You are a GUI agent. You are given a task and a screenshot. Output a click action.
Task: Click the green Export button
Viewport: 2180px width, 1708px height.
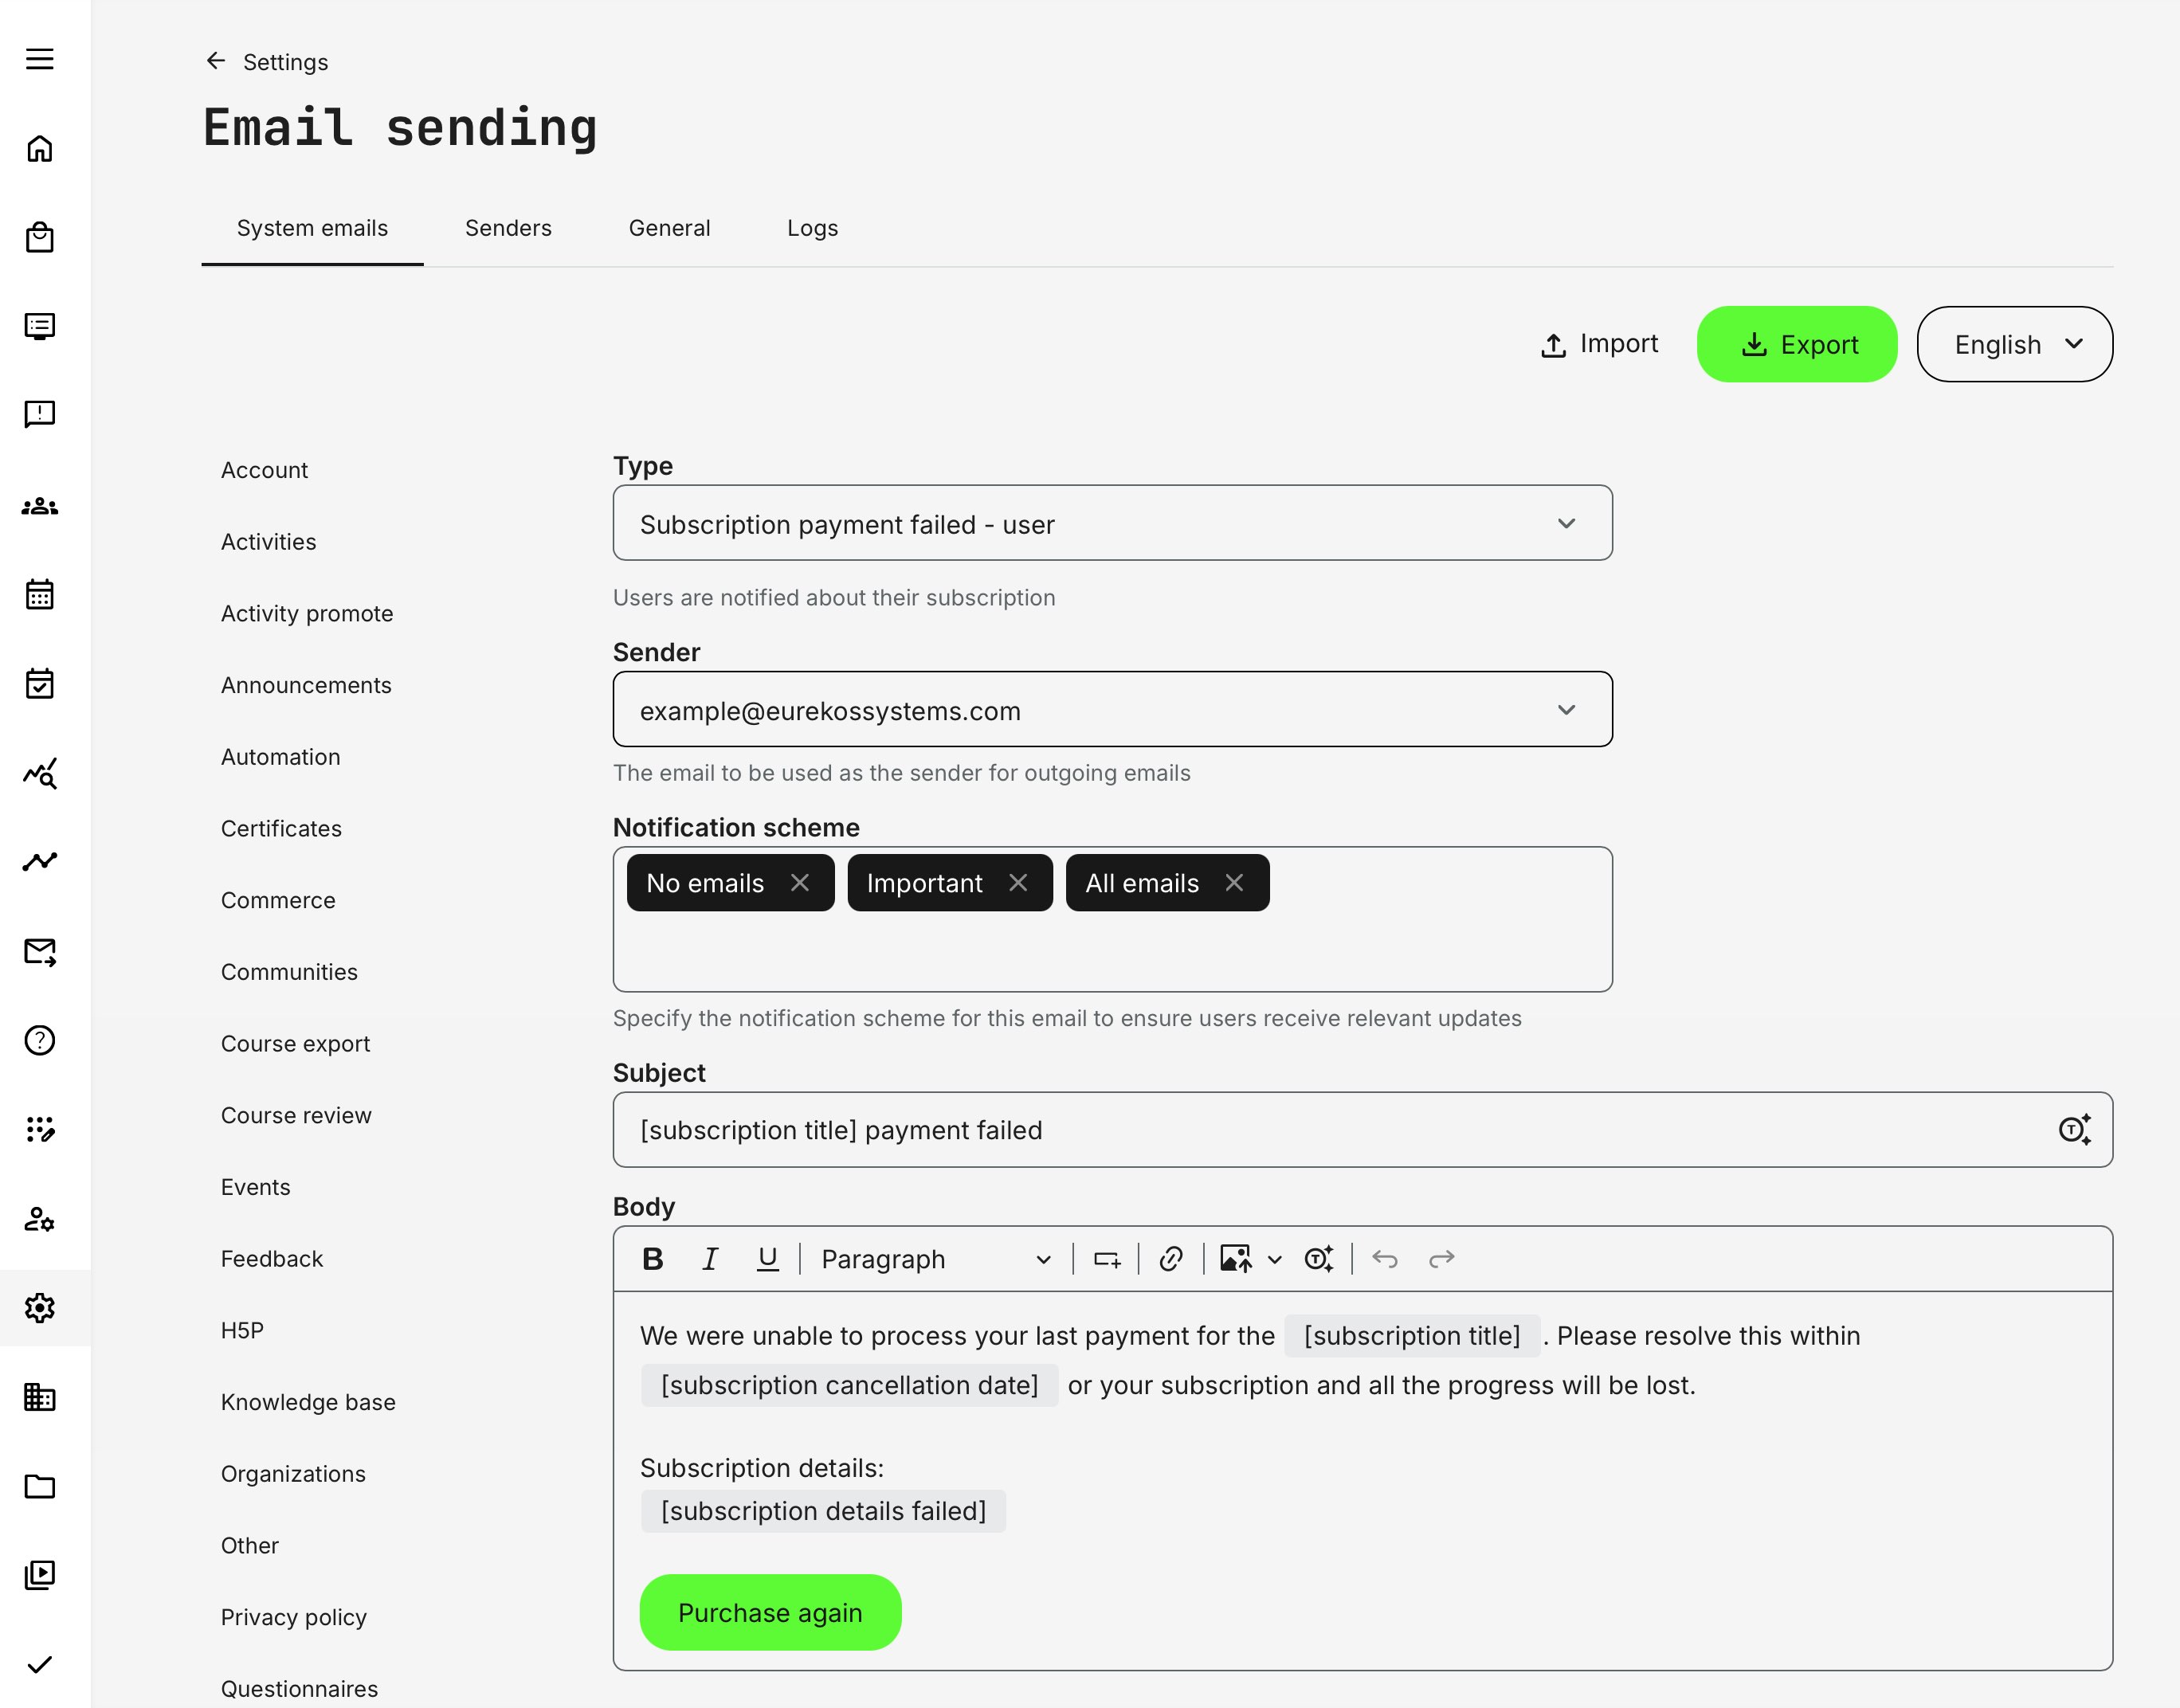[x=1797, y=345]
